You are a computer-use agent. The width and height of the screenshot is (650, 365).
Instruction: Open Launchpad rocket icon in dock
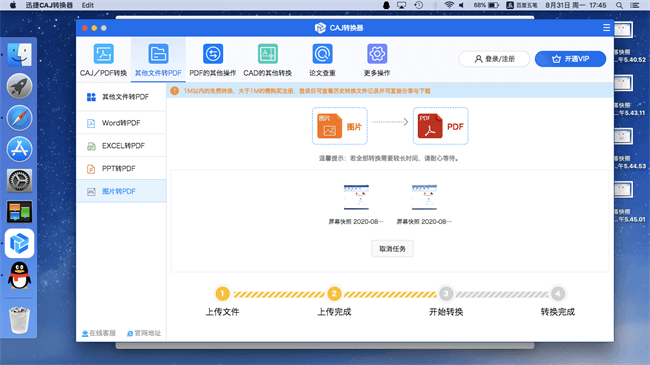pos(19,86)
